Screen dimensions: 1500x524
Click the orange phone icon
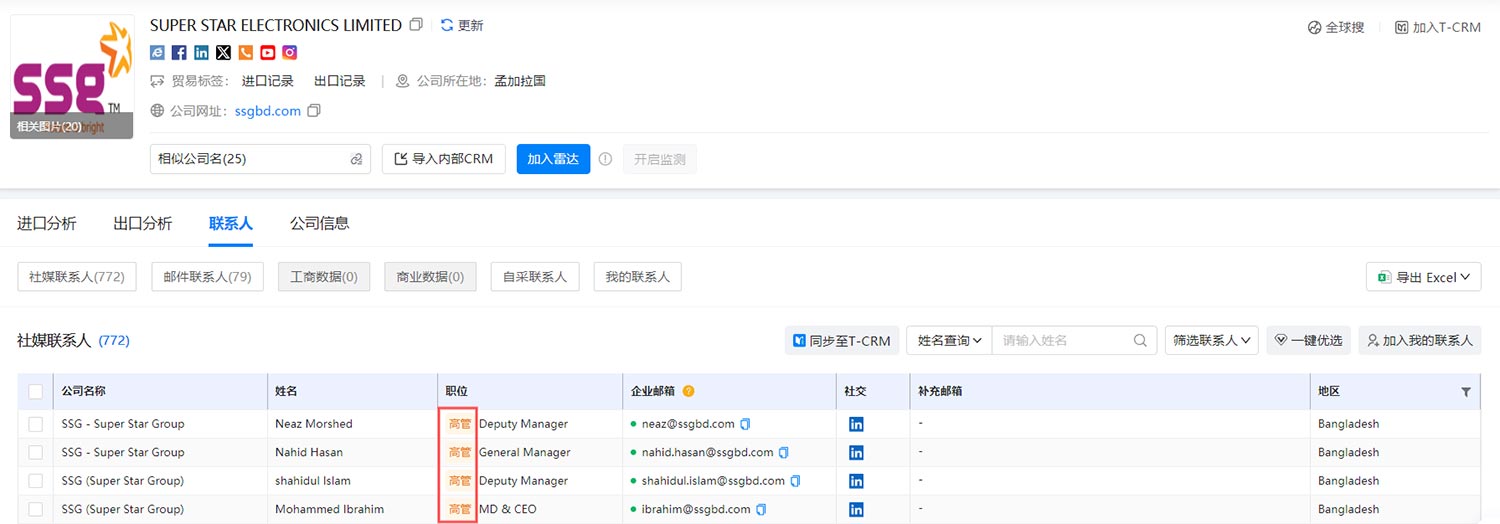tap(245, 52)
